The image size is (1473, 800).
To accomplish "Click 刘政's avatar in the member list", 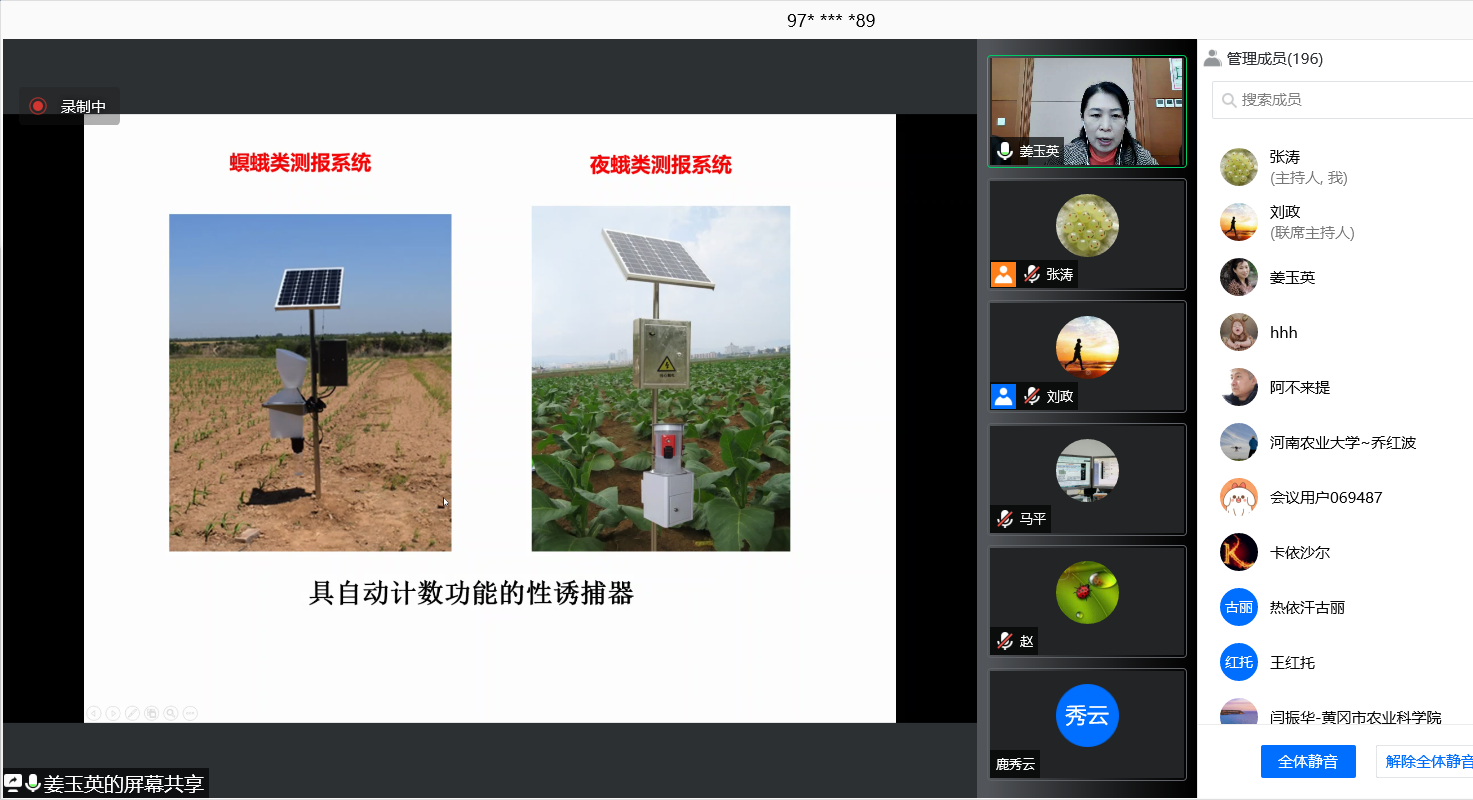I will (1239, 222).
